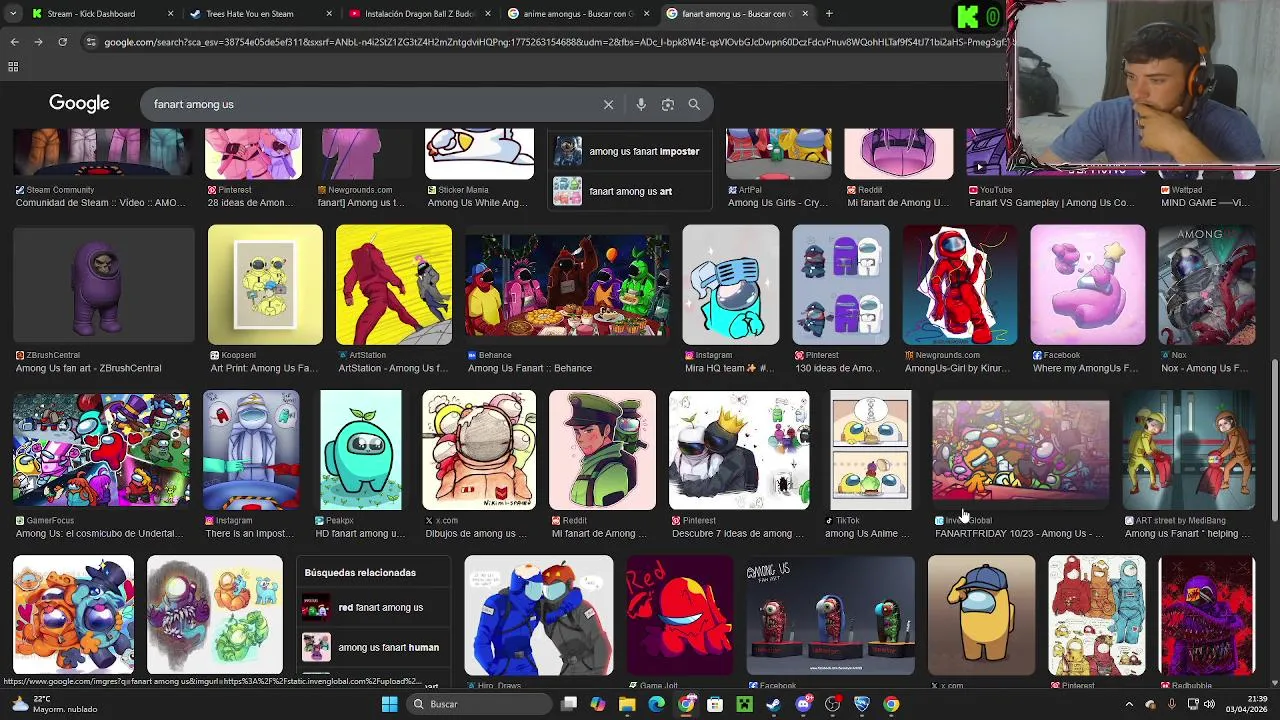Start voice search with the microphone icon
The width and height of the screenshot is (1280, 720).
(x=641, y=104)
